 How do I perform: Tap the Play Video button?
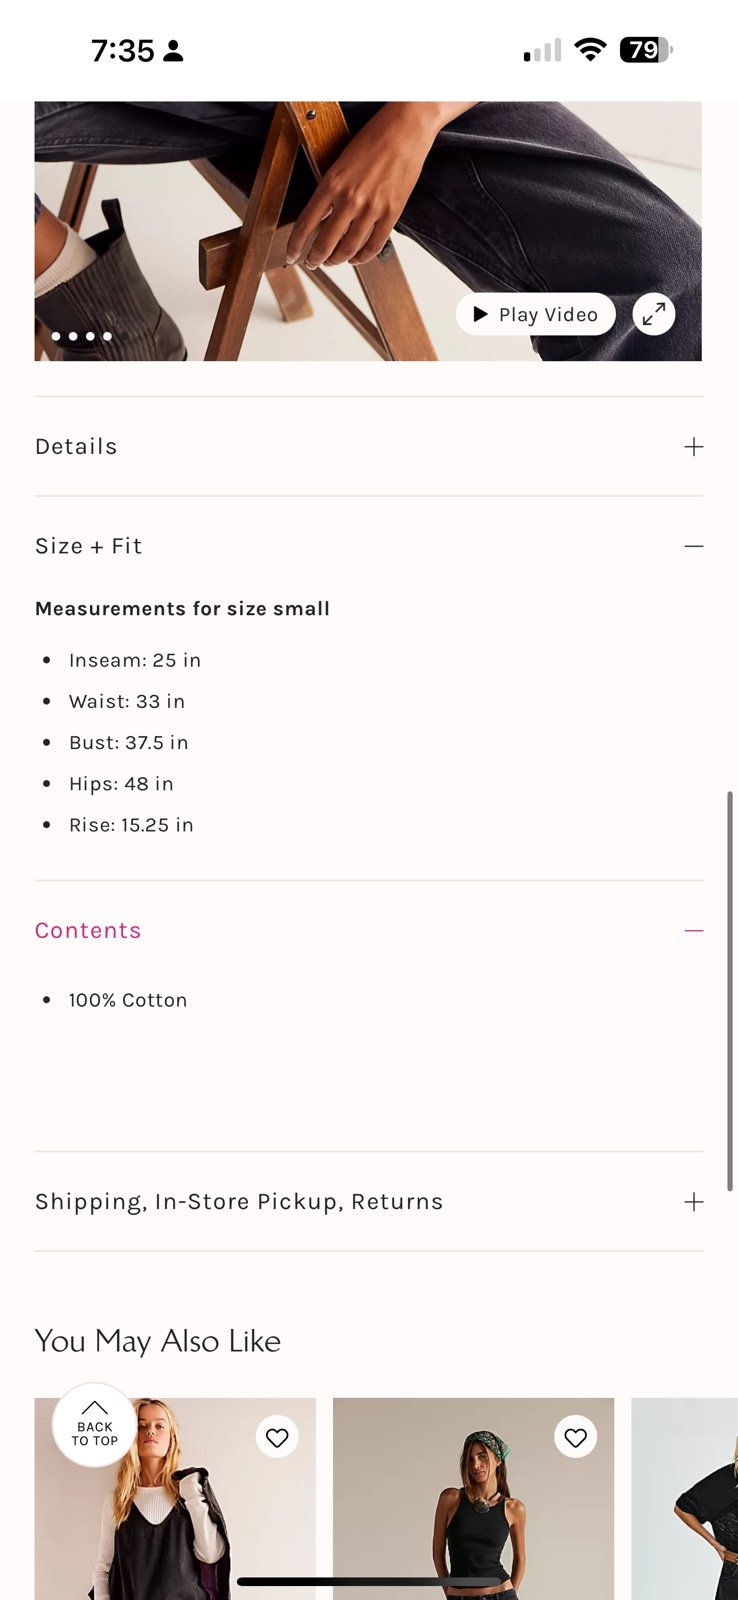(535, 314)
